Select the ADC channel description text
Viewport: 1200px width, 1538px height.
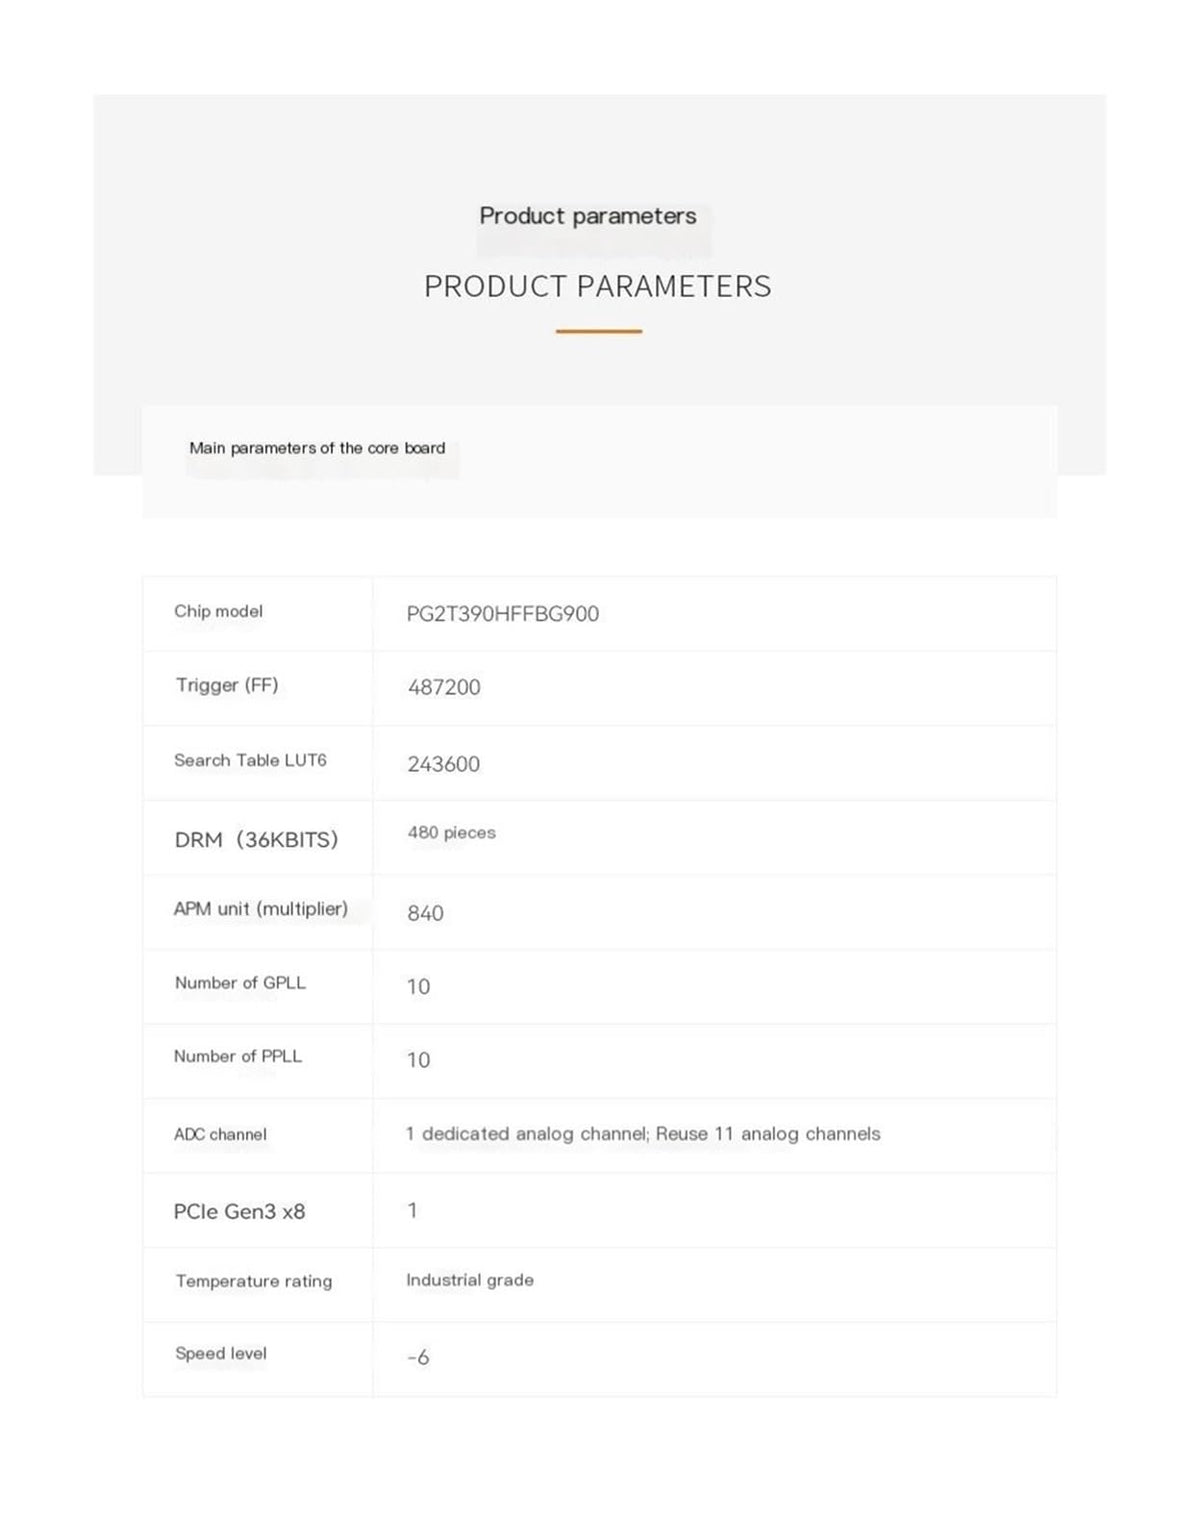(x=643, y=1134)
